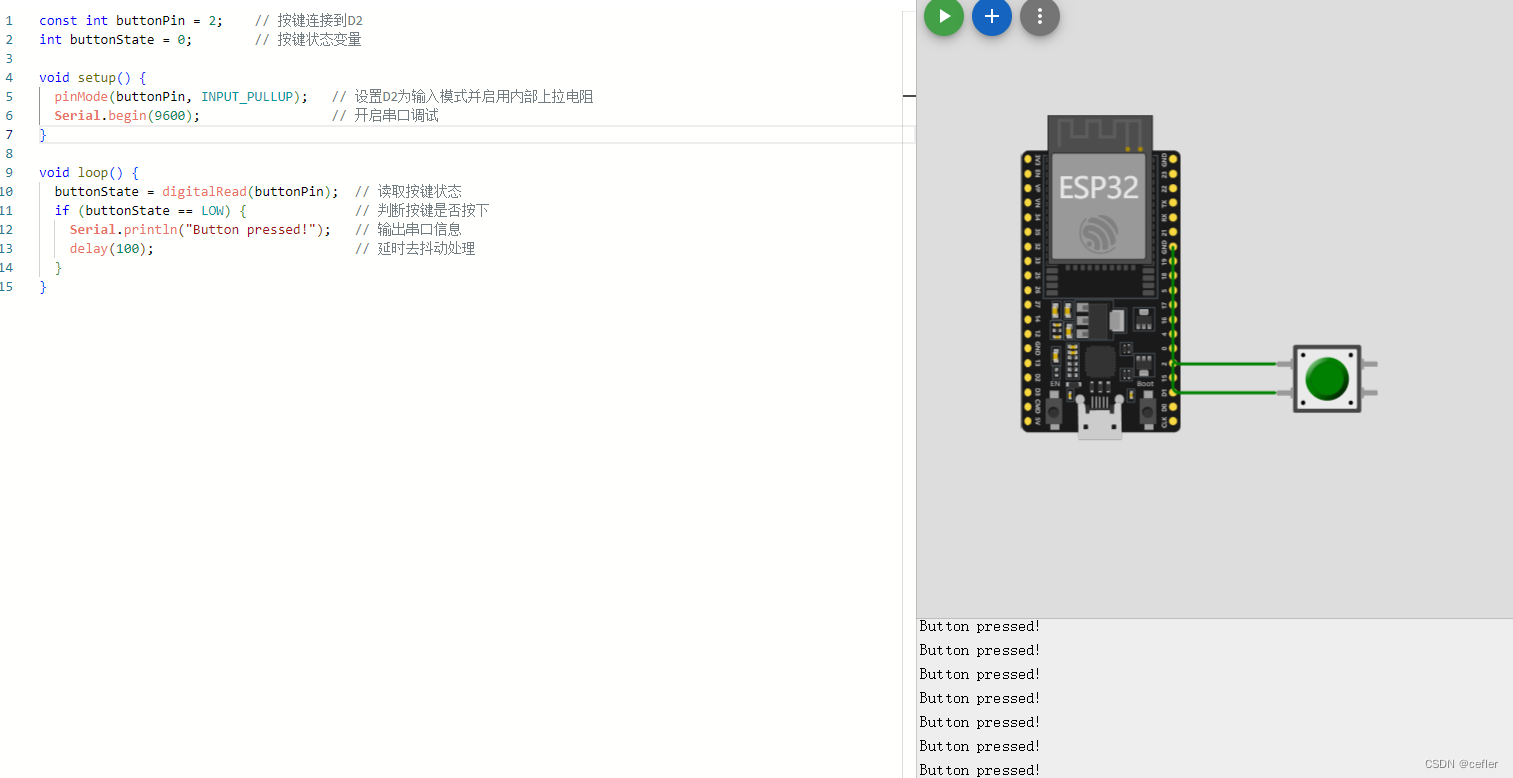
Task: Click the comment '// 判断按键是否按下'
Action: tap(422, 210)
